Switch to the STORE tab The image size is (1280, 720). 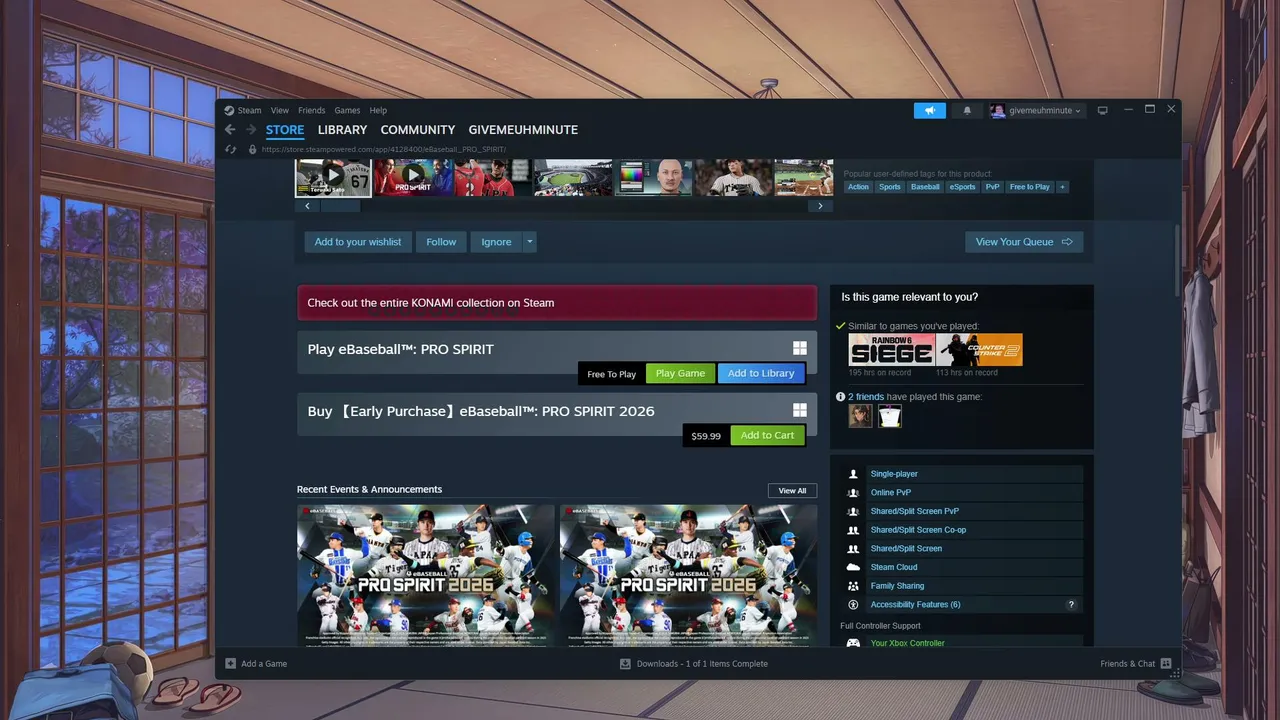pyautogui.click(x=285, y=130)
